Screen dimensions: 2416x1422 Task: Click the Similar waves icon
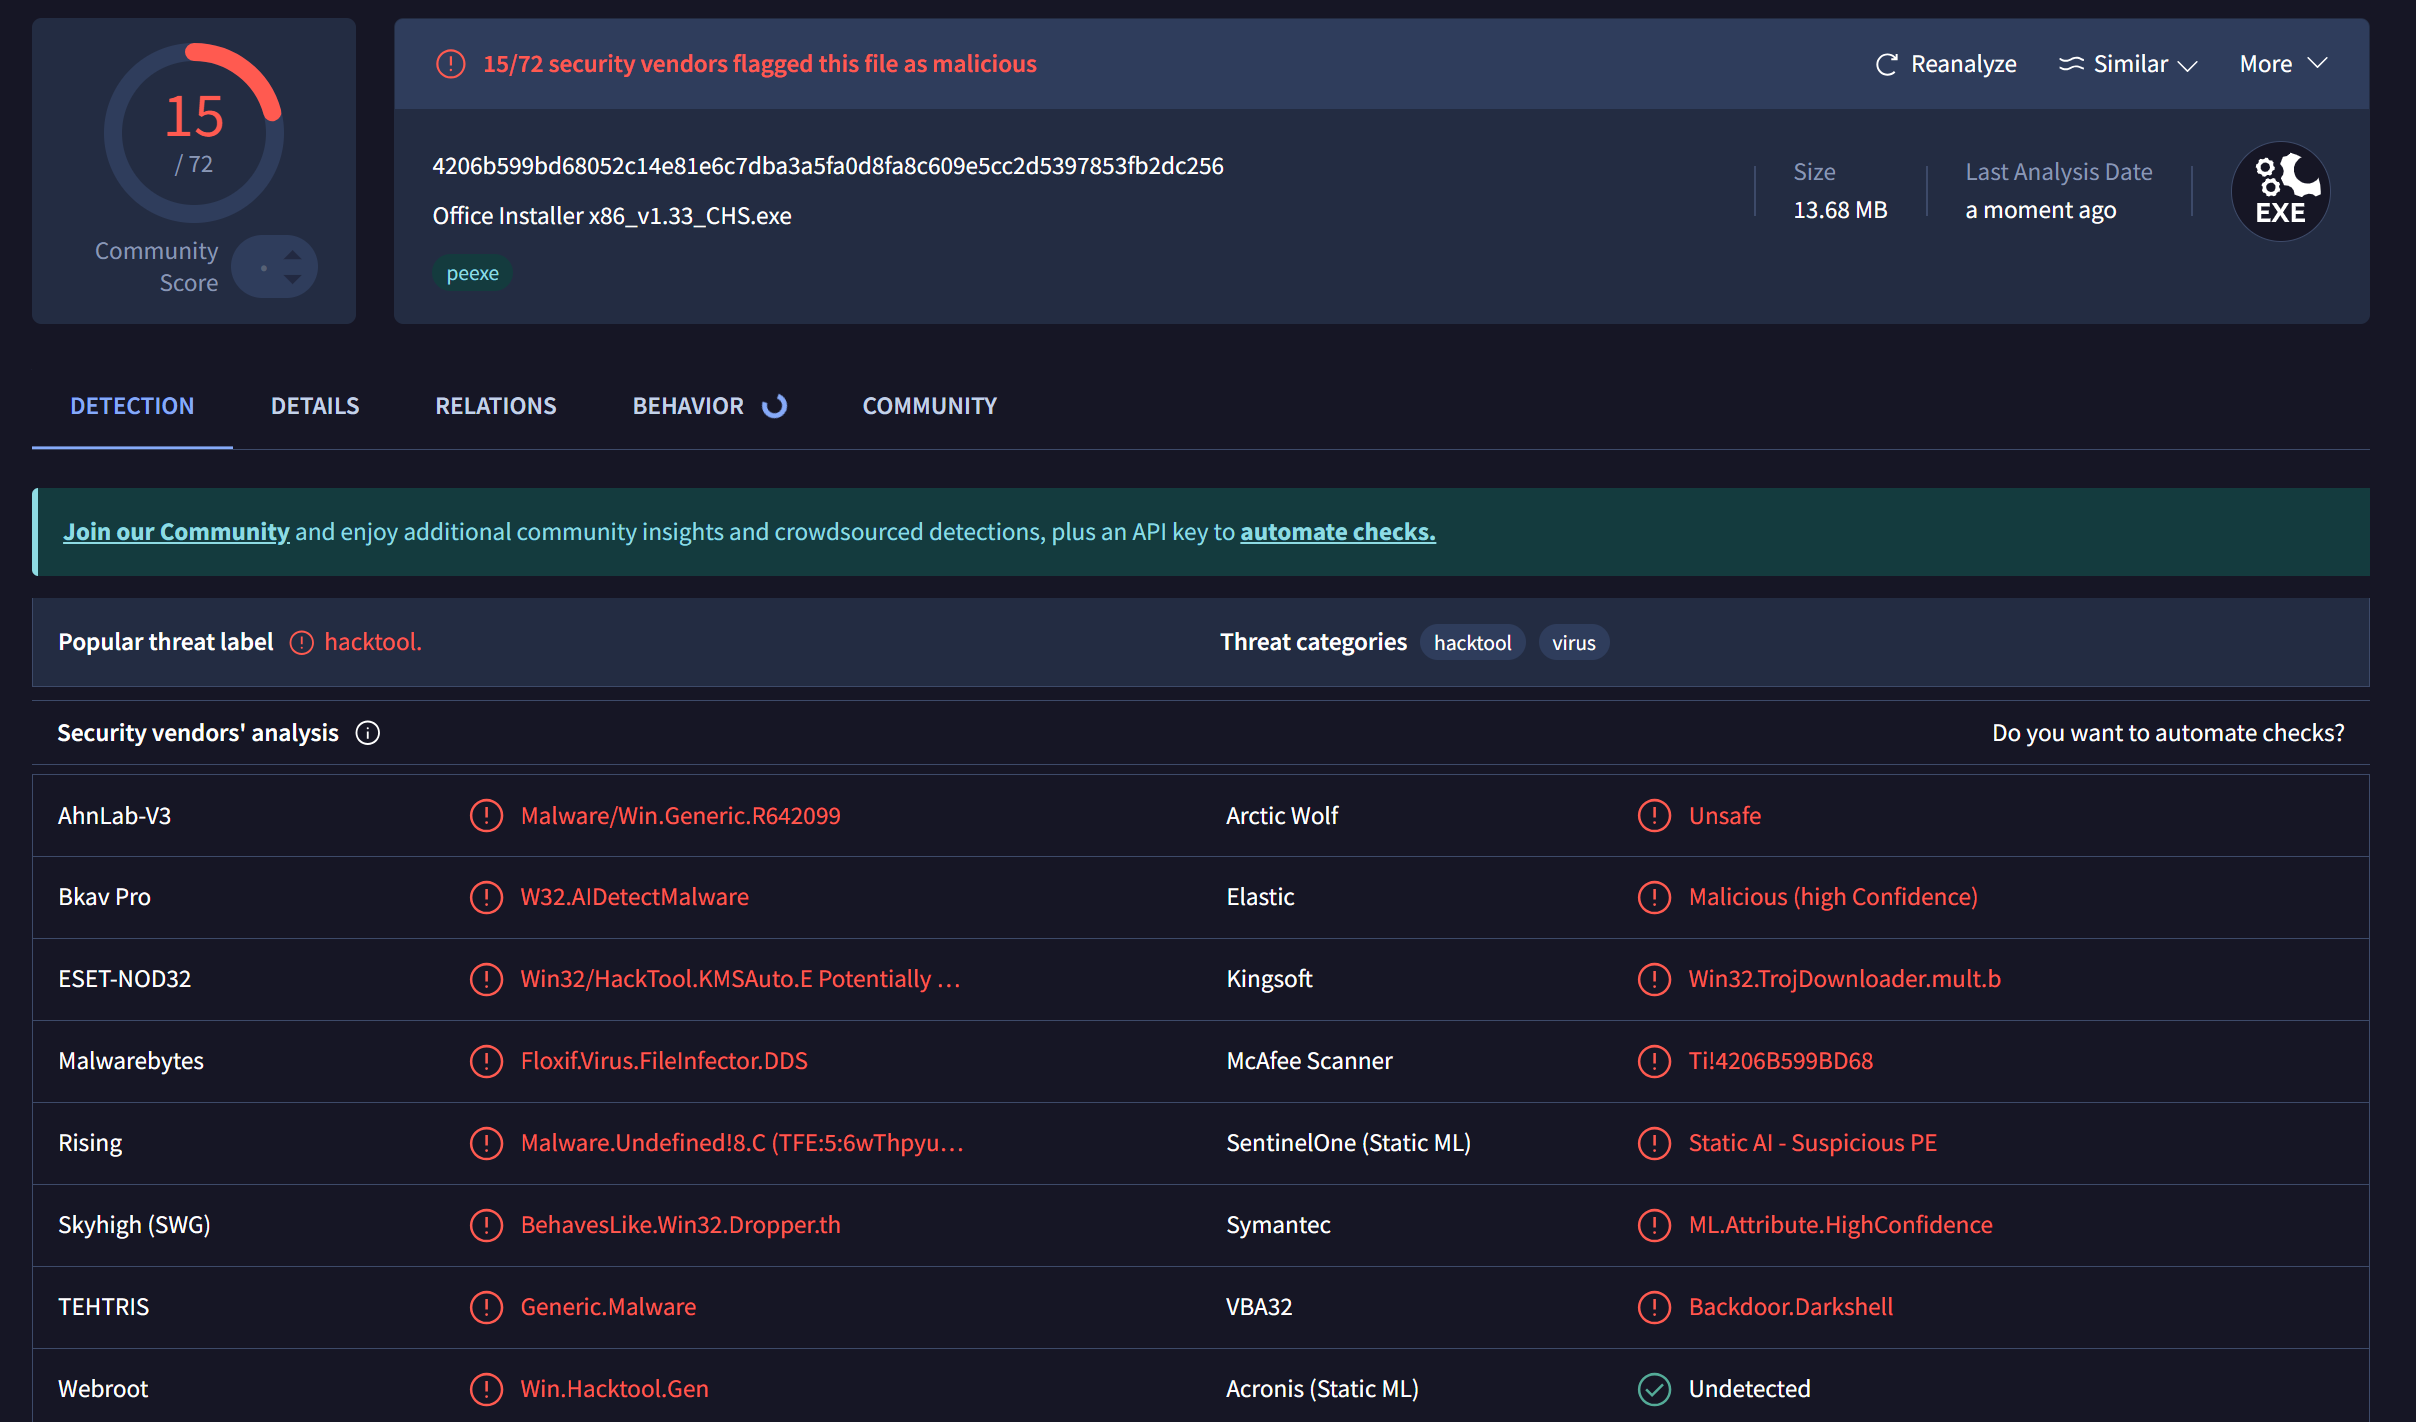click(x=2071, y=64)
